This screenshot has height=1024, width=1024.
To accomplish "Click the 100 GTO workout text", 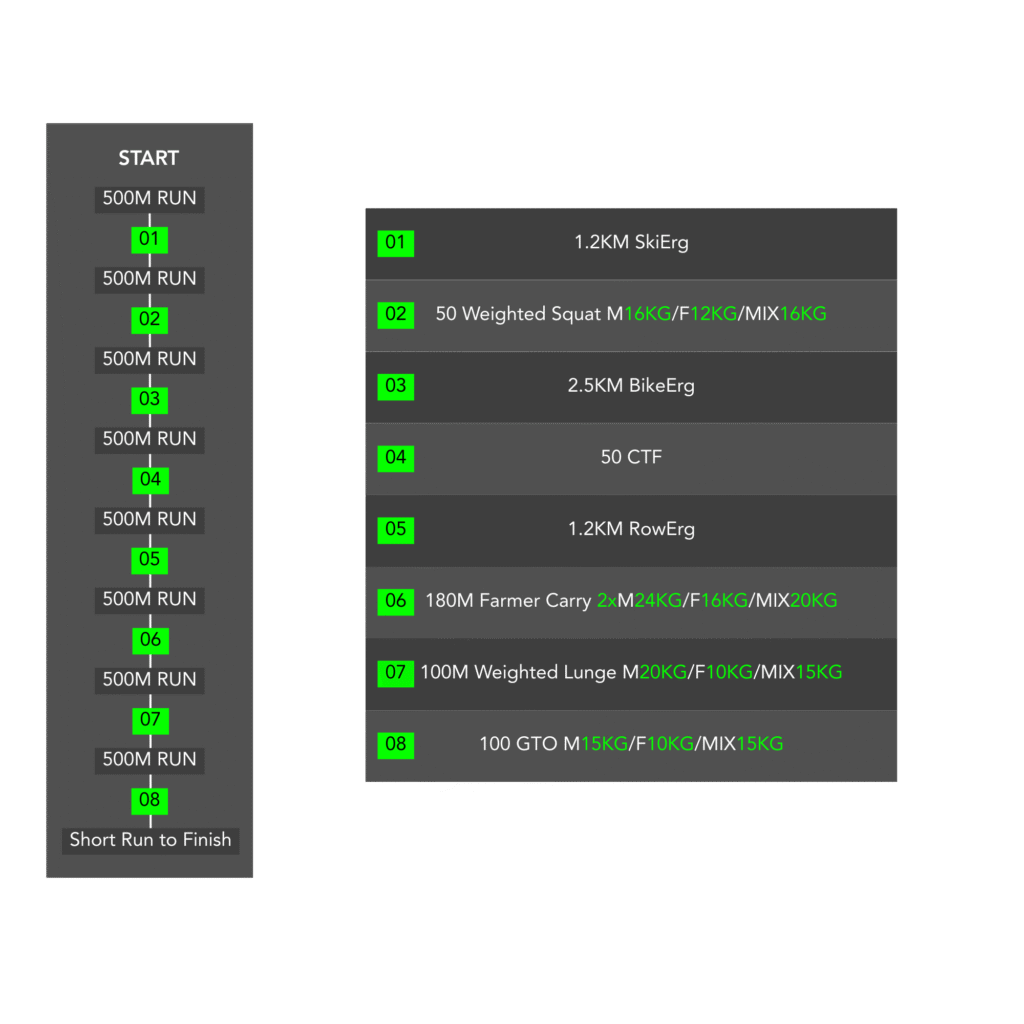I will tap(518, 744).
